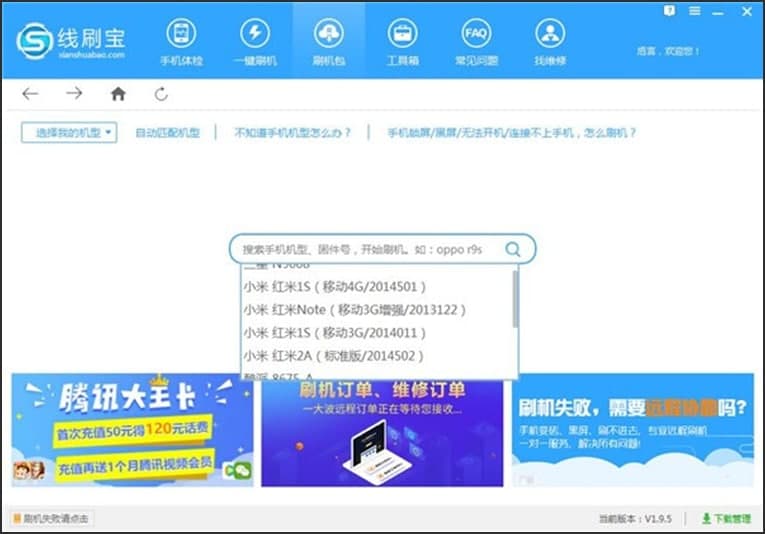This screenshot has width=765, height=534.
Task: Expand the 选择我的机型 dropdown
Action: click(x=69, y=132)
